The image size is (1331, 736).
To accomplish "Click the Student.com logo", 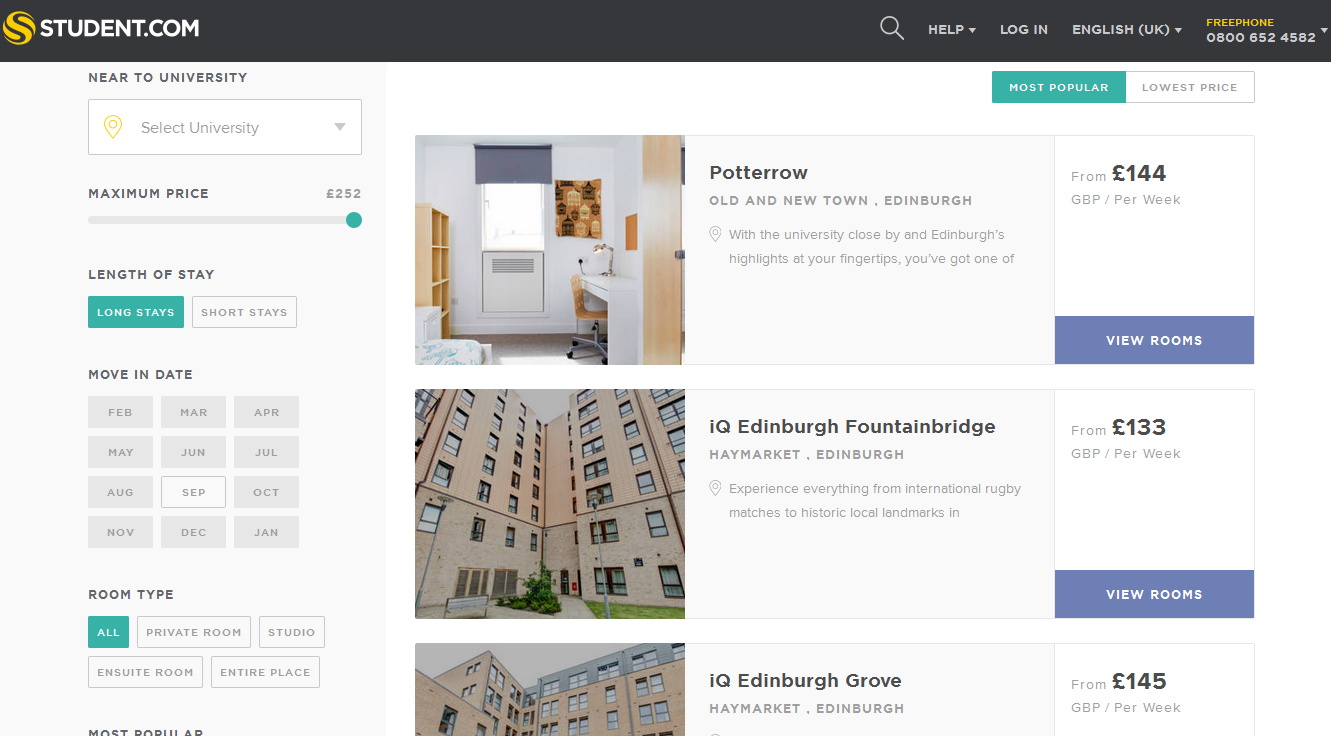I will click(x=101, y=28).
